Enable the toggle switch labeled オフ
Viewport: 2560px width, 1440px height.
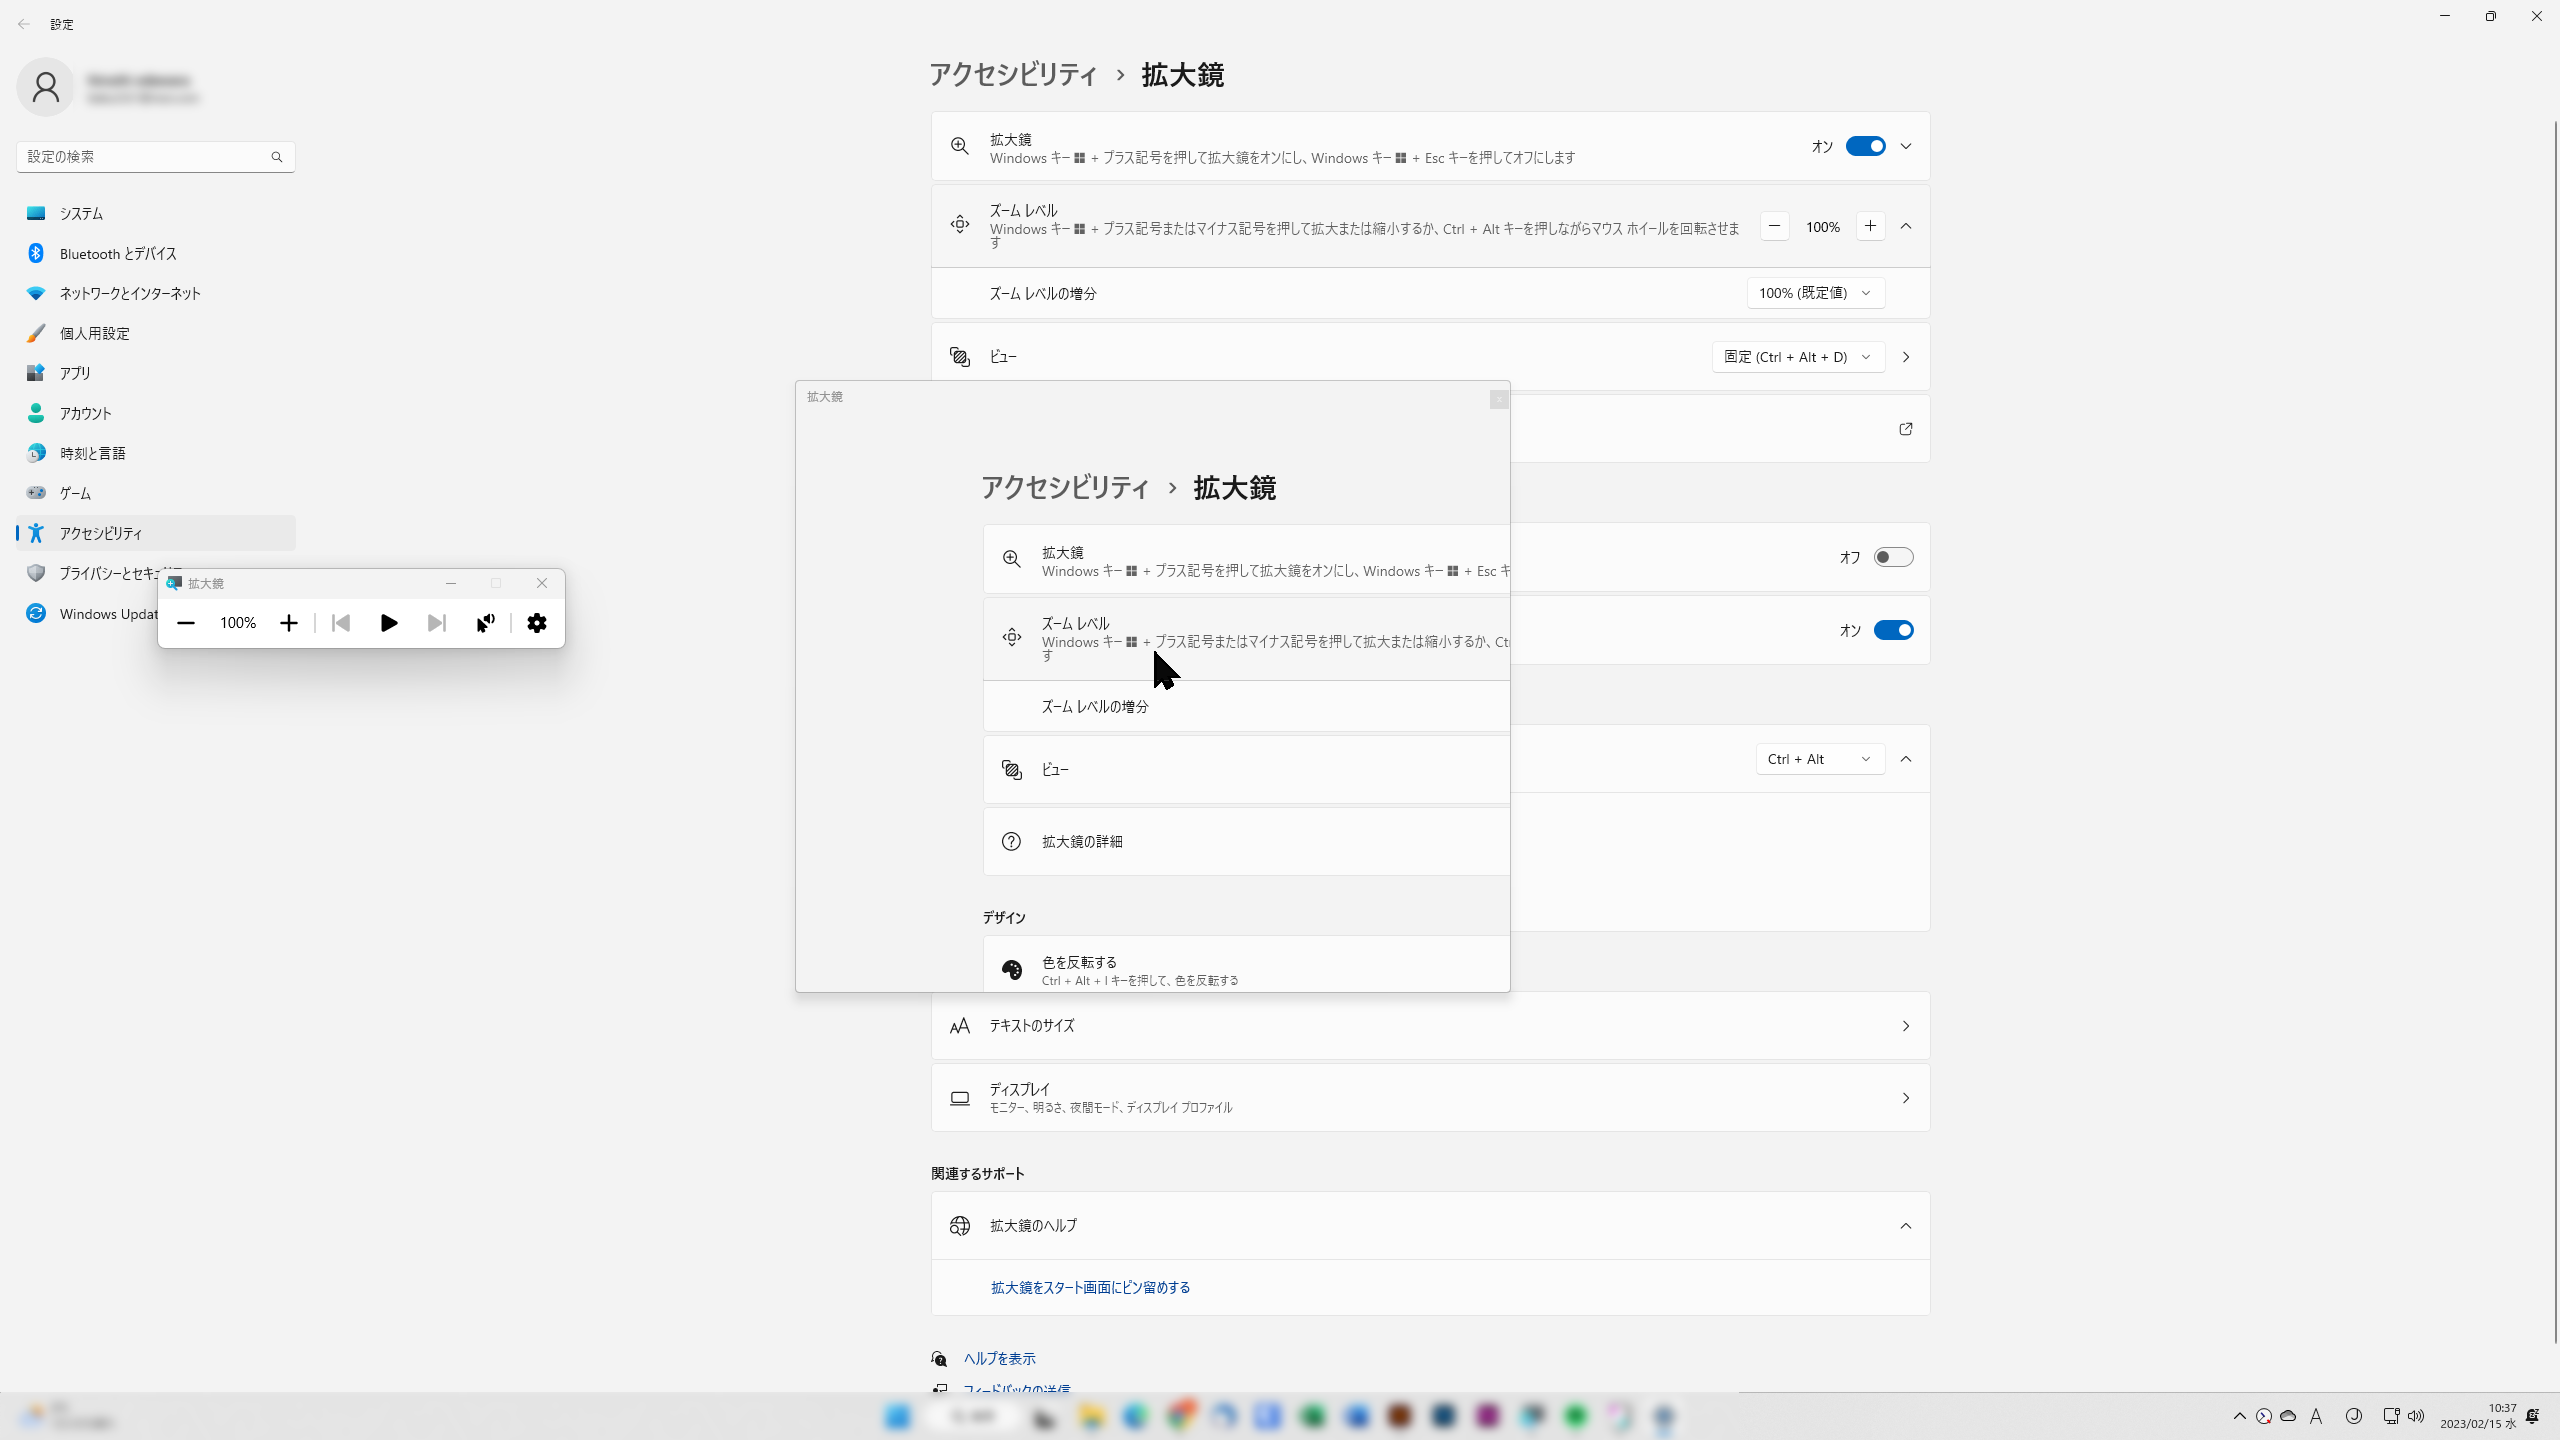point(1892,557)
